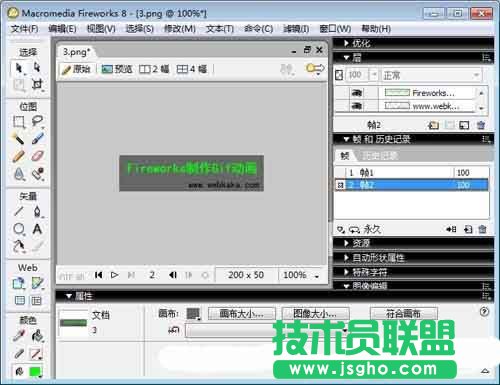Image resolution: width=500 pixels, height=385 pixels.
Task: Select the Eraser tool
Action: [x=37, y=156]
